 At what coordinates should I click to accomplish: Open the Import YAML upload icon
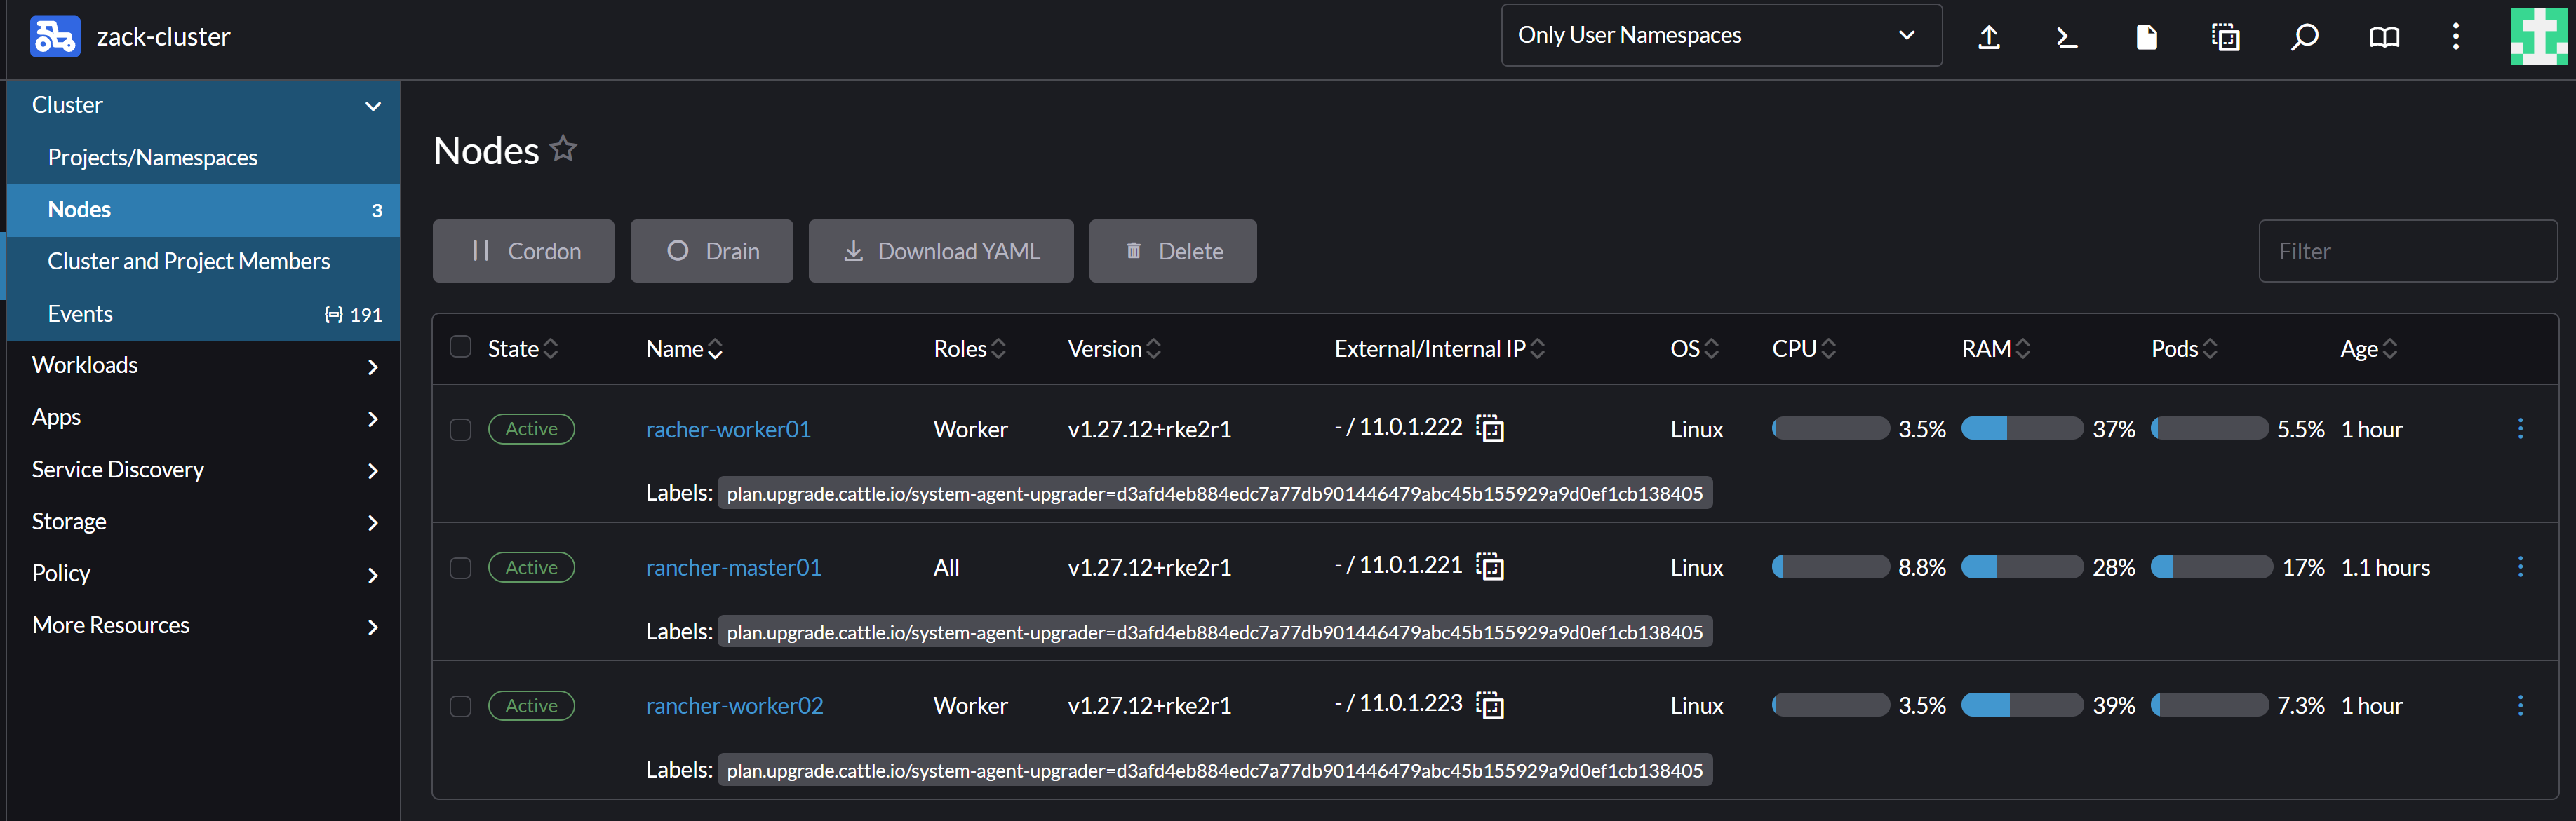pyautogui.click(x=1989, y=37)
